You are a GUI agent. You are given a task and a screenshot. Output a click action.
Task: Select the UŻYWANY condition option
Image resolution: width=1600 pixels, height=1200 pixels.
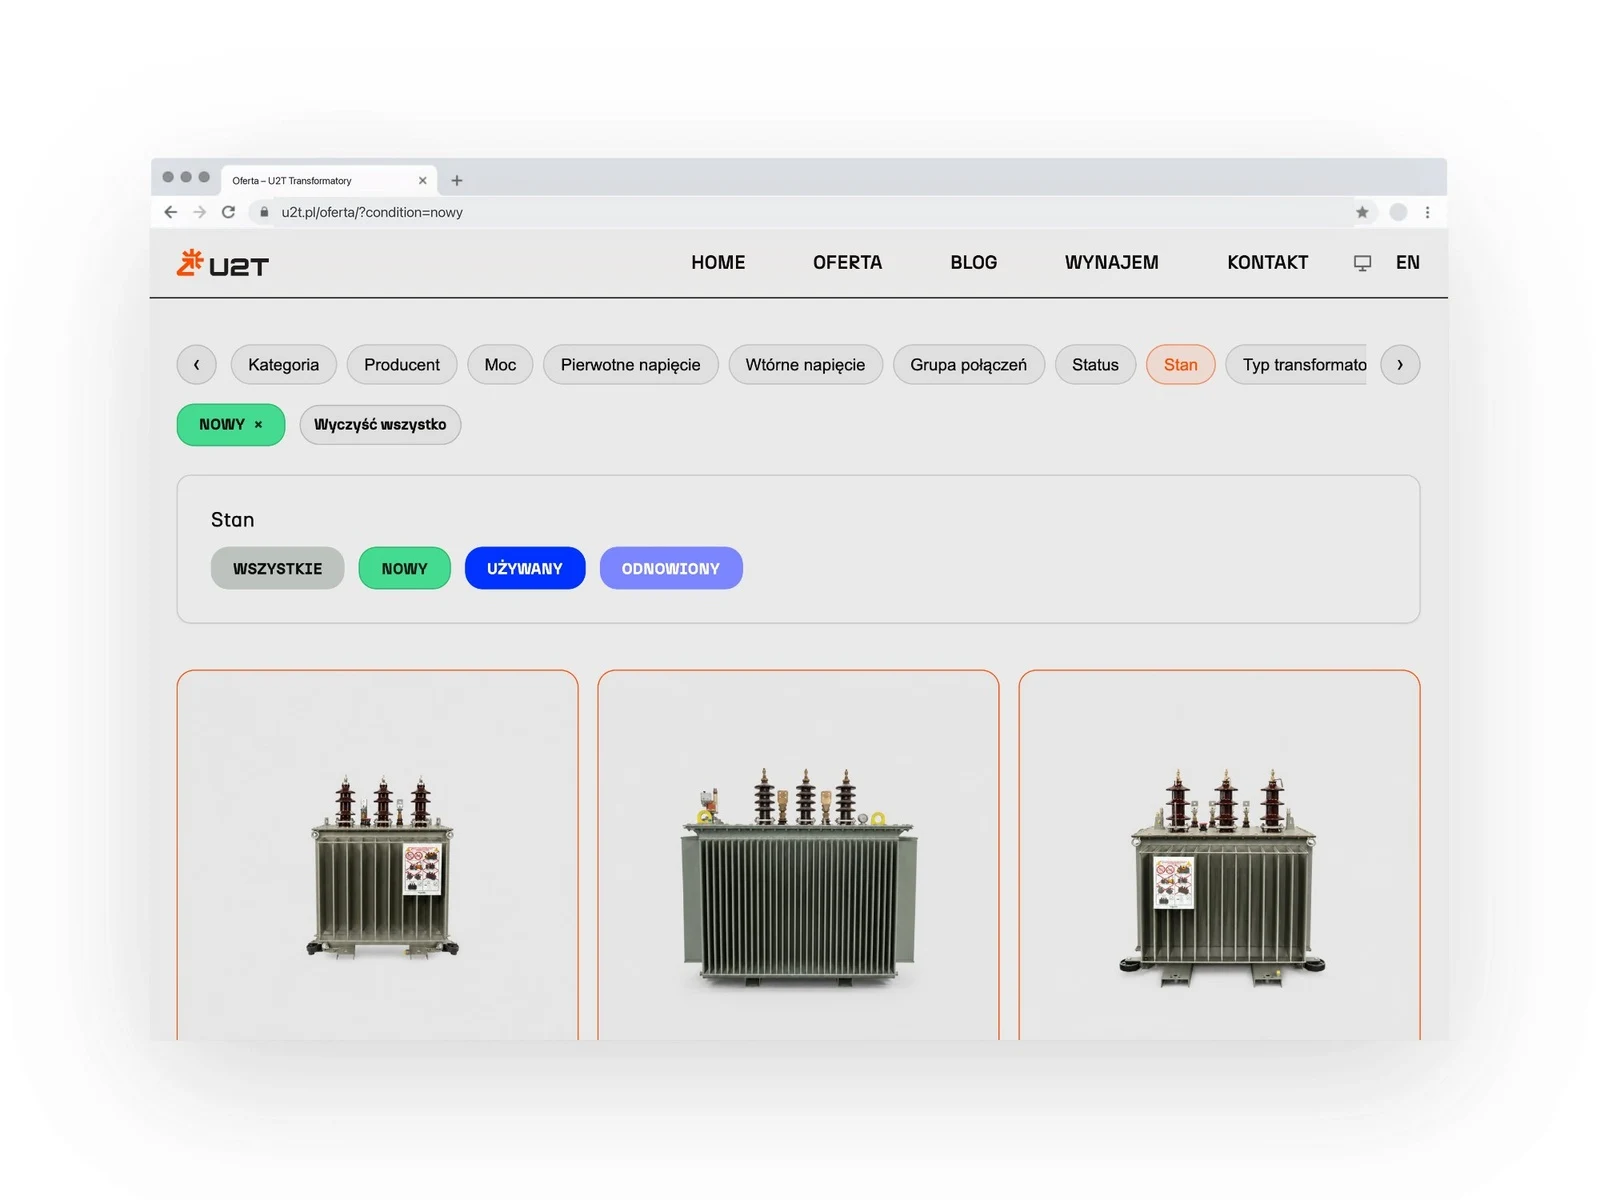[x=525, y=568]
